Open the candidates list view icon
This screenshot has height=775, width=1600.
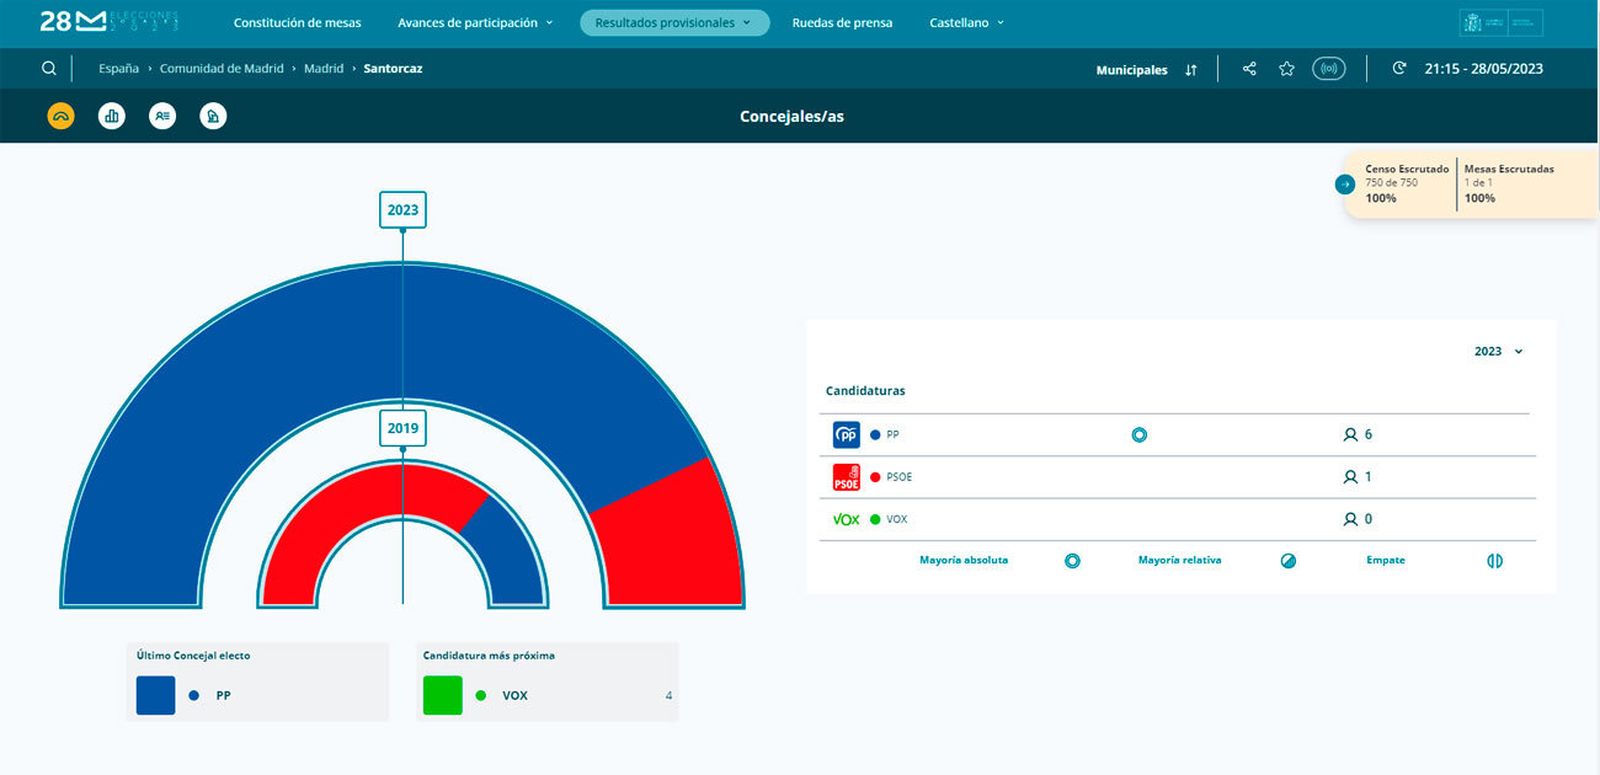[163, 116]
